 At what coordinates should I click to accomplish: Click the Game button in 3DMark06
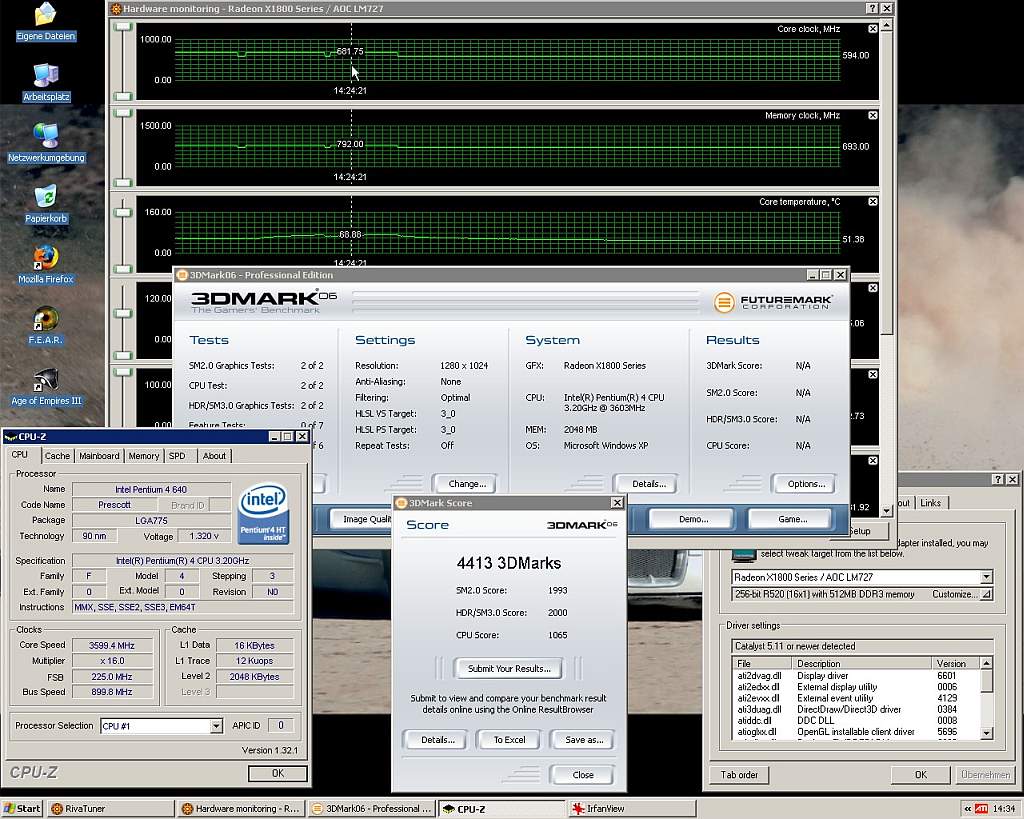point(792,519)
